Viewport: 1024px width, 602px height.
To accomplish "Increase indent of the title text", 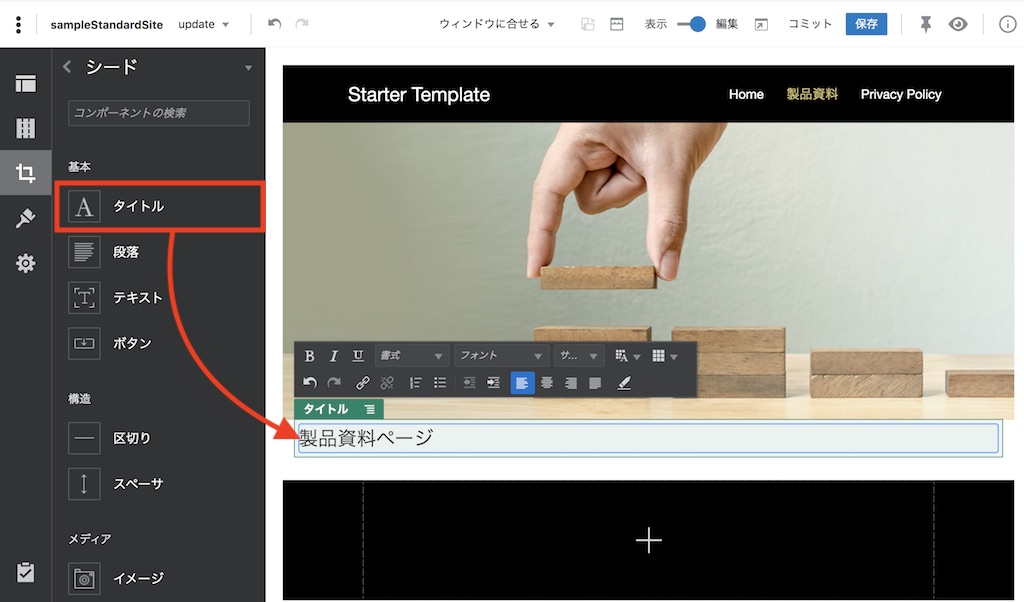I will click(x=493, y=383).
